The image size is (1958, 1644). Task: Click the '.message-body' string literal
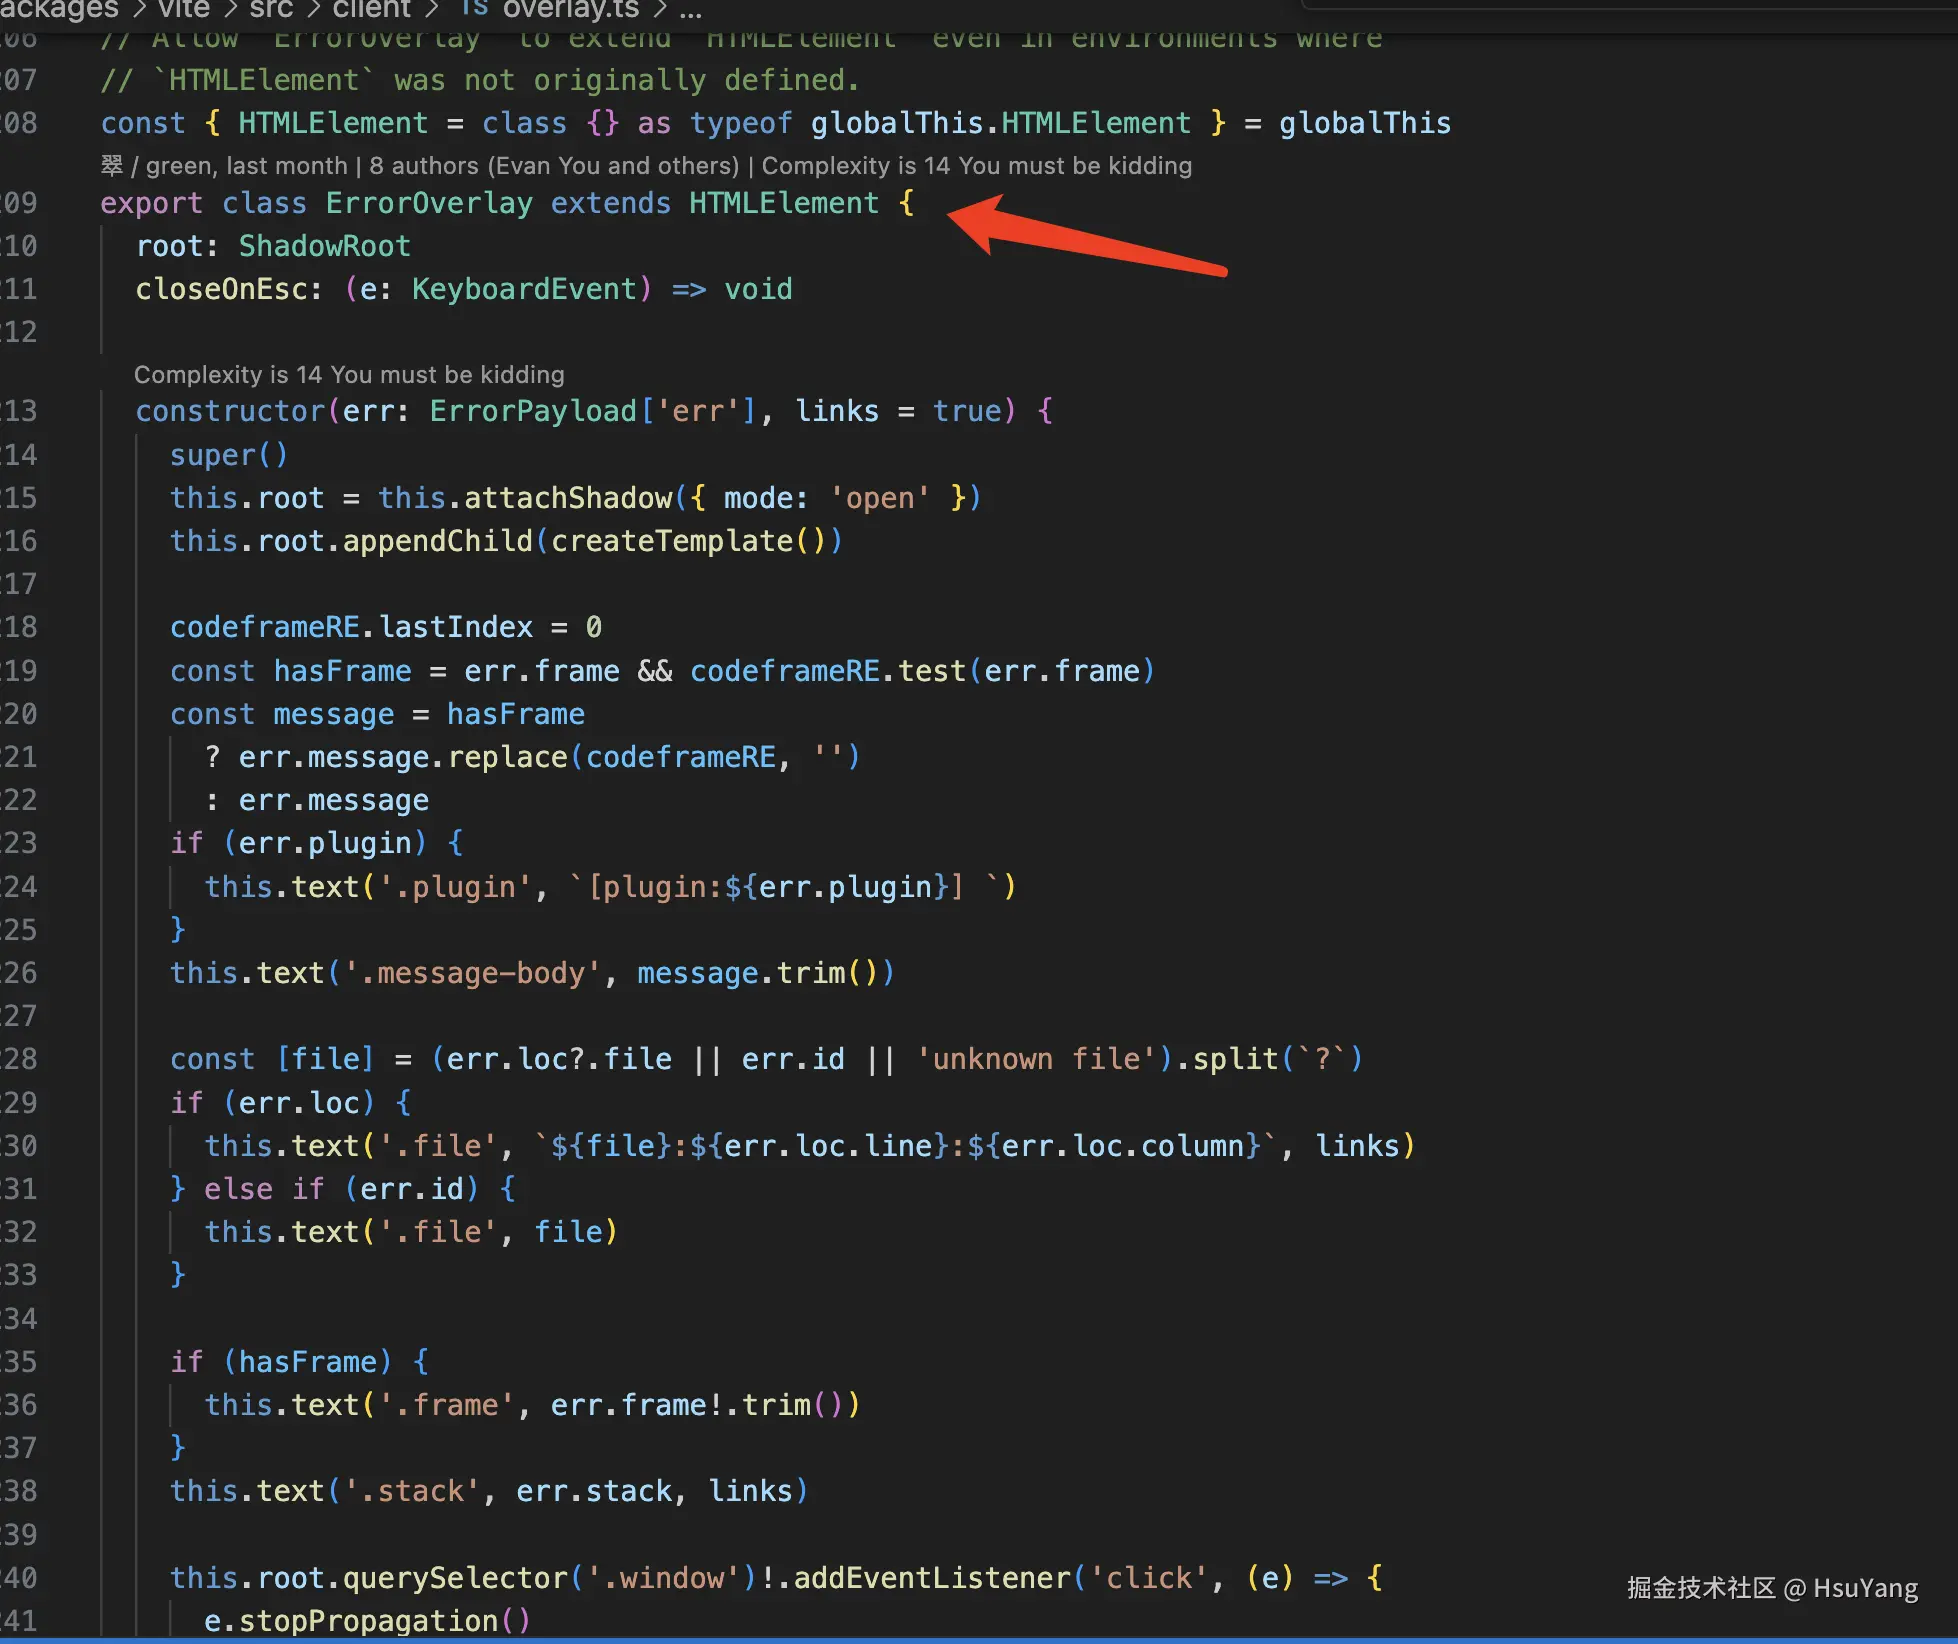(x=472, y=973)
